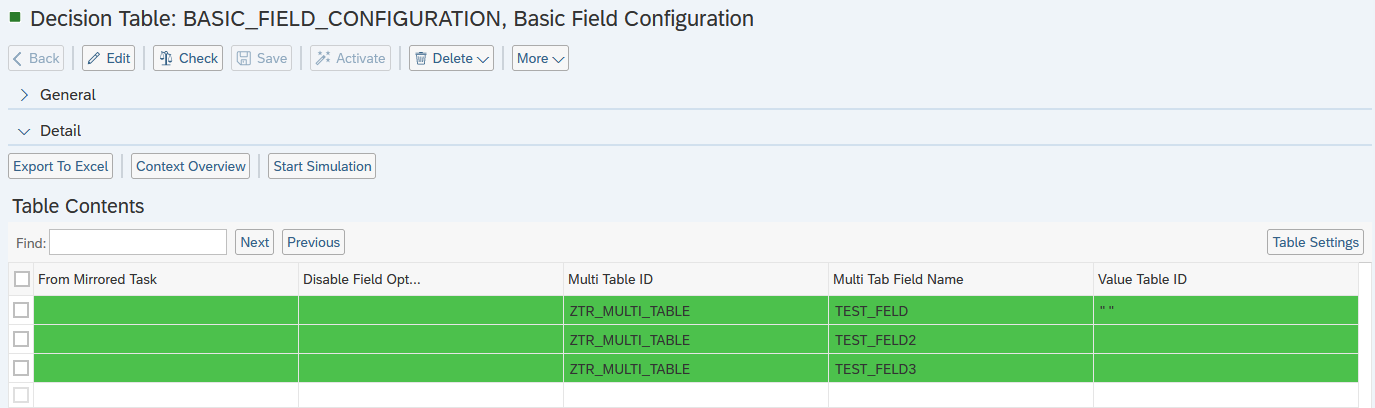This screenshot has width=1375, height=408.
Task: Click the Check scales icon
Action: coord(166,58)
